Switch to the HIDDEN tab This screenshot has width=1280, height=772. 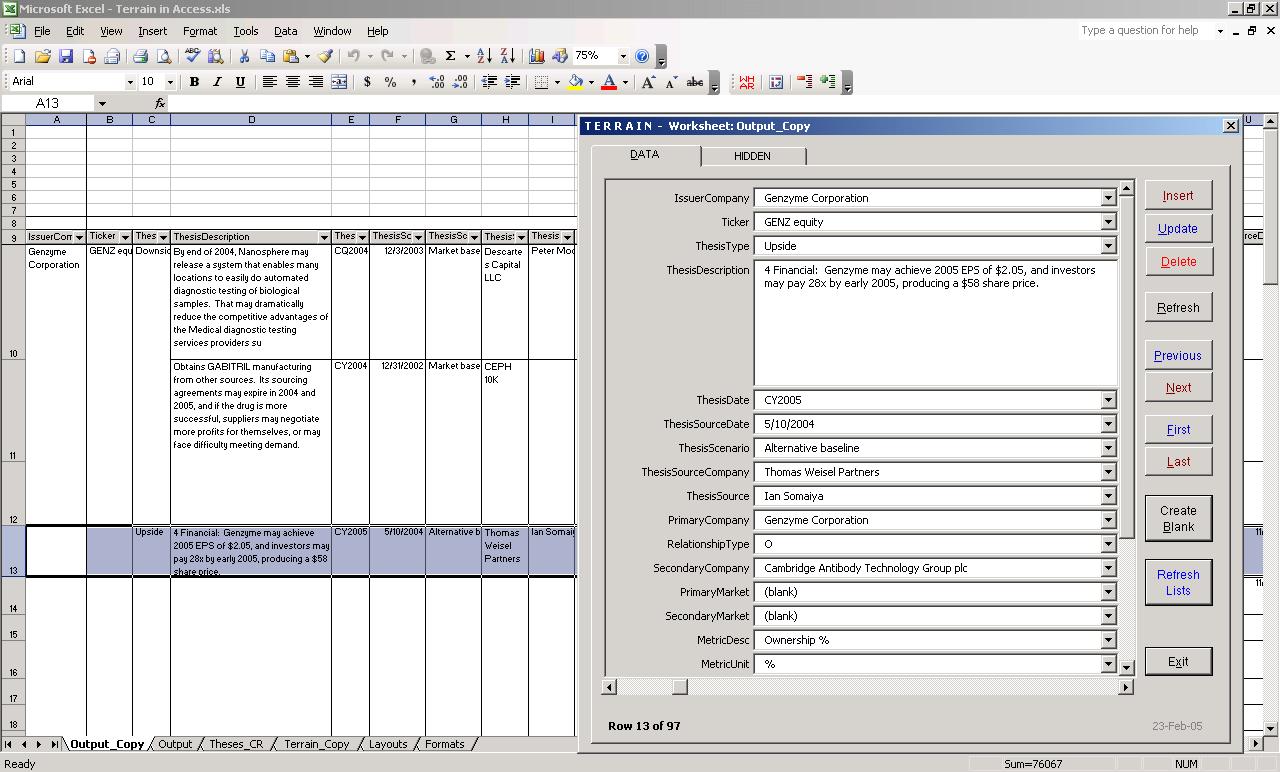click(752, 156)
